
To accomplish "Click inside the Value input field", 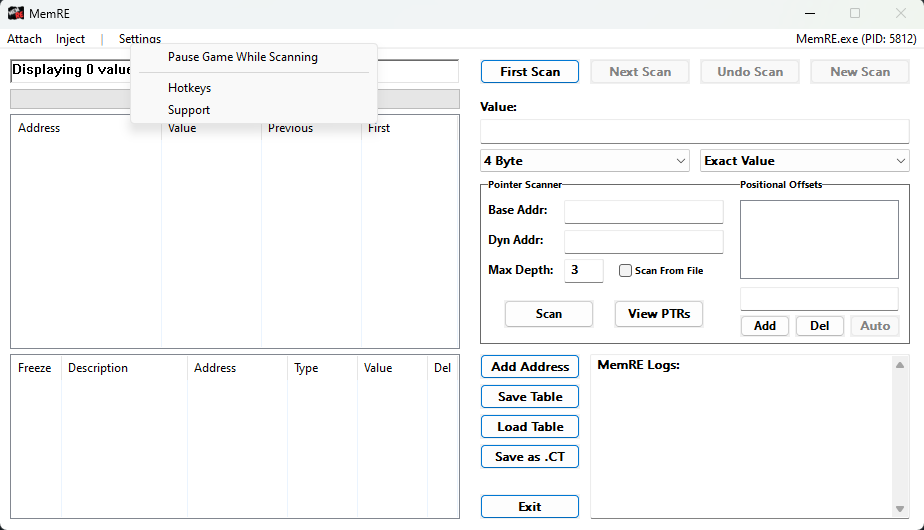I will coord(694,131).
